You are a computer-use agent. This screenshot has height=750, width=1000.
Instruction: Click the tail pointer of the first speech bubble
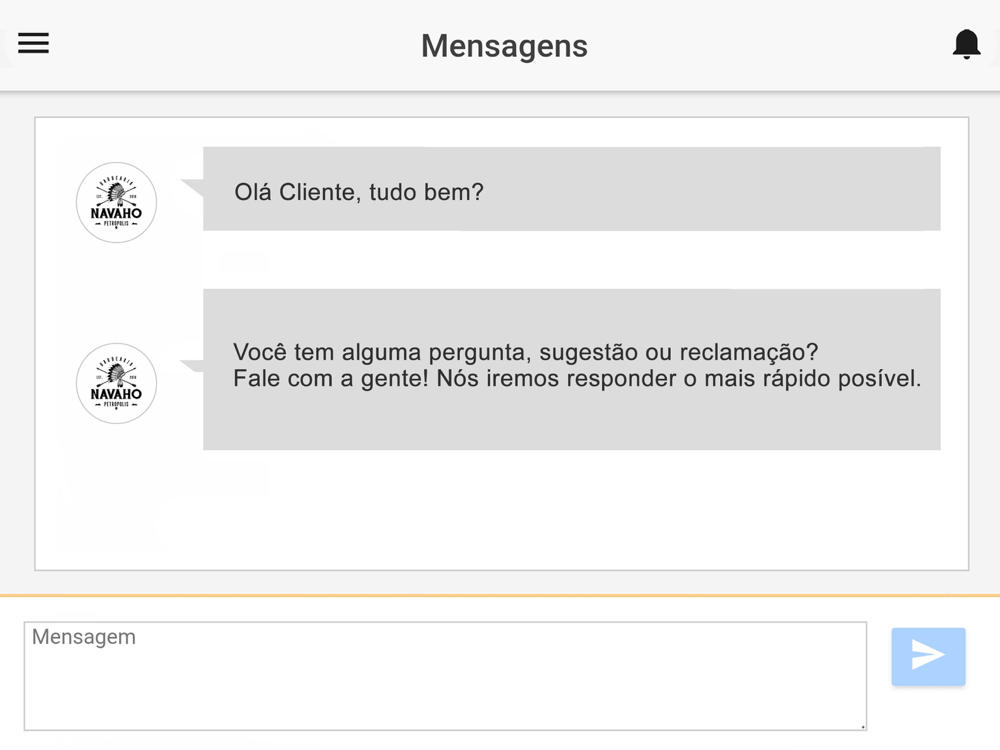pyautogui.click(x=192, y=188)
